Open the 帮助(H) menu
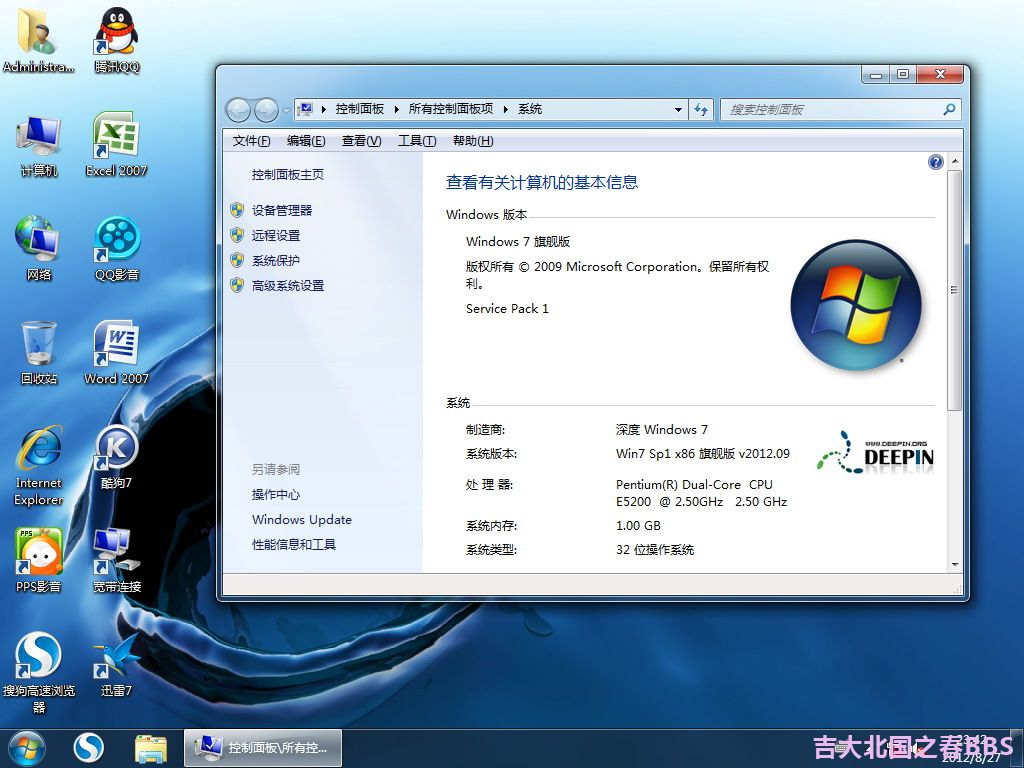1024x768 pixels. 473,140
